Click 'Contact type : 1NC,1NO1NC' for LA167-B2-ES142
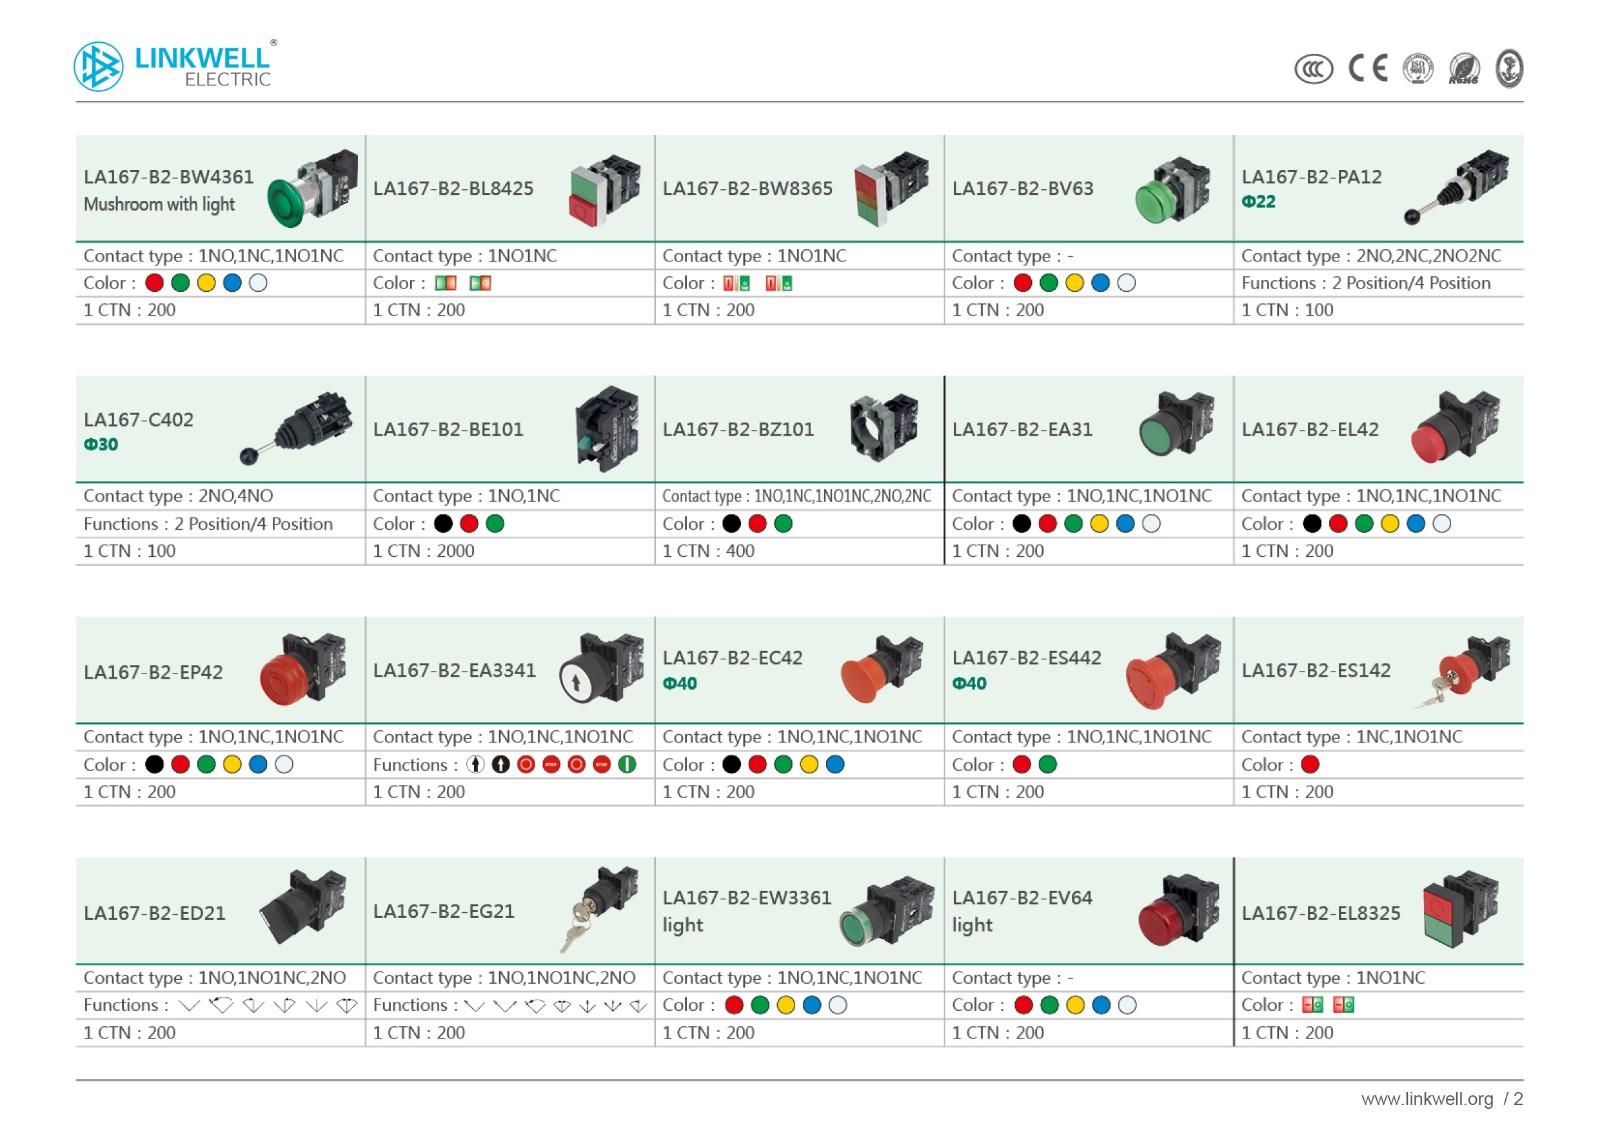 [x=1352, y=737]
